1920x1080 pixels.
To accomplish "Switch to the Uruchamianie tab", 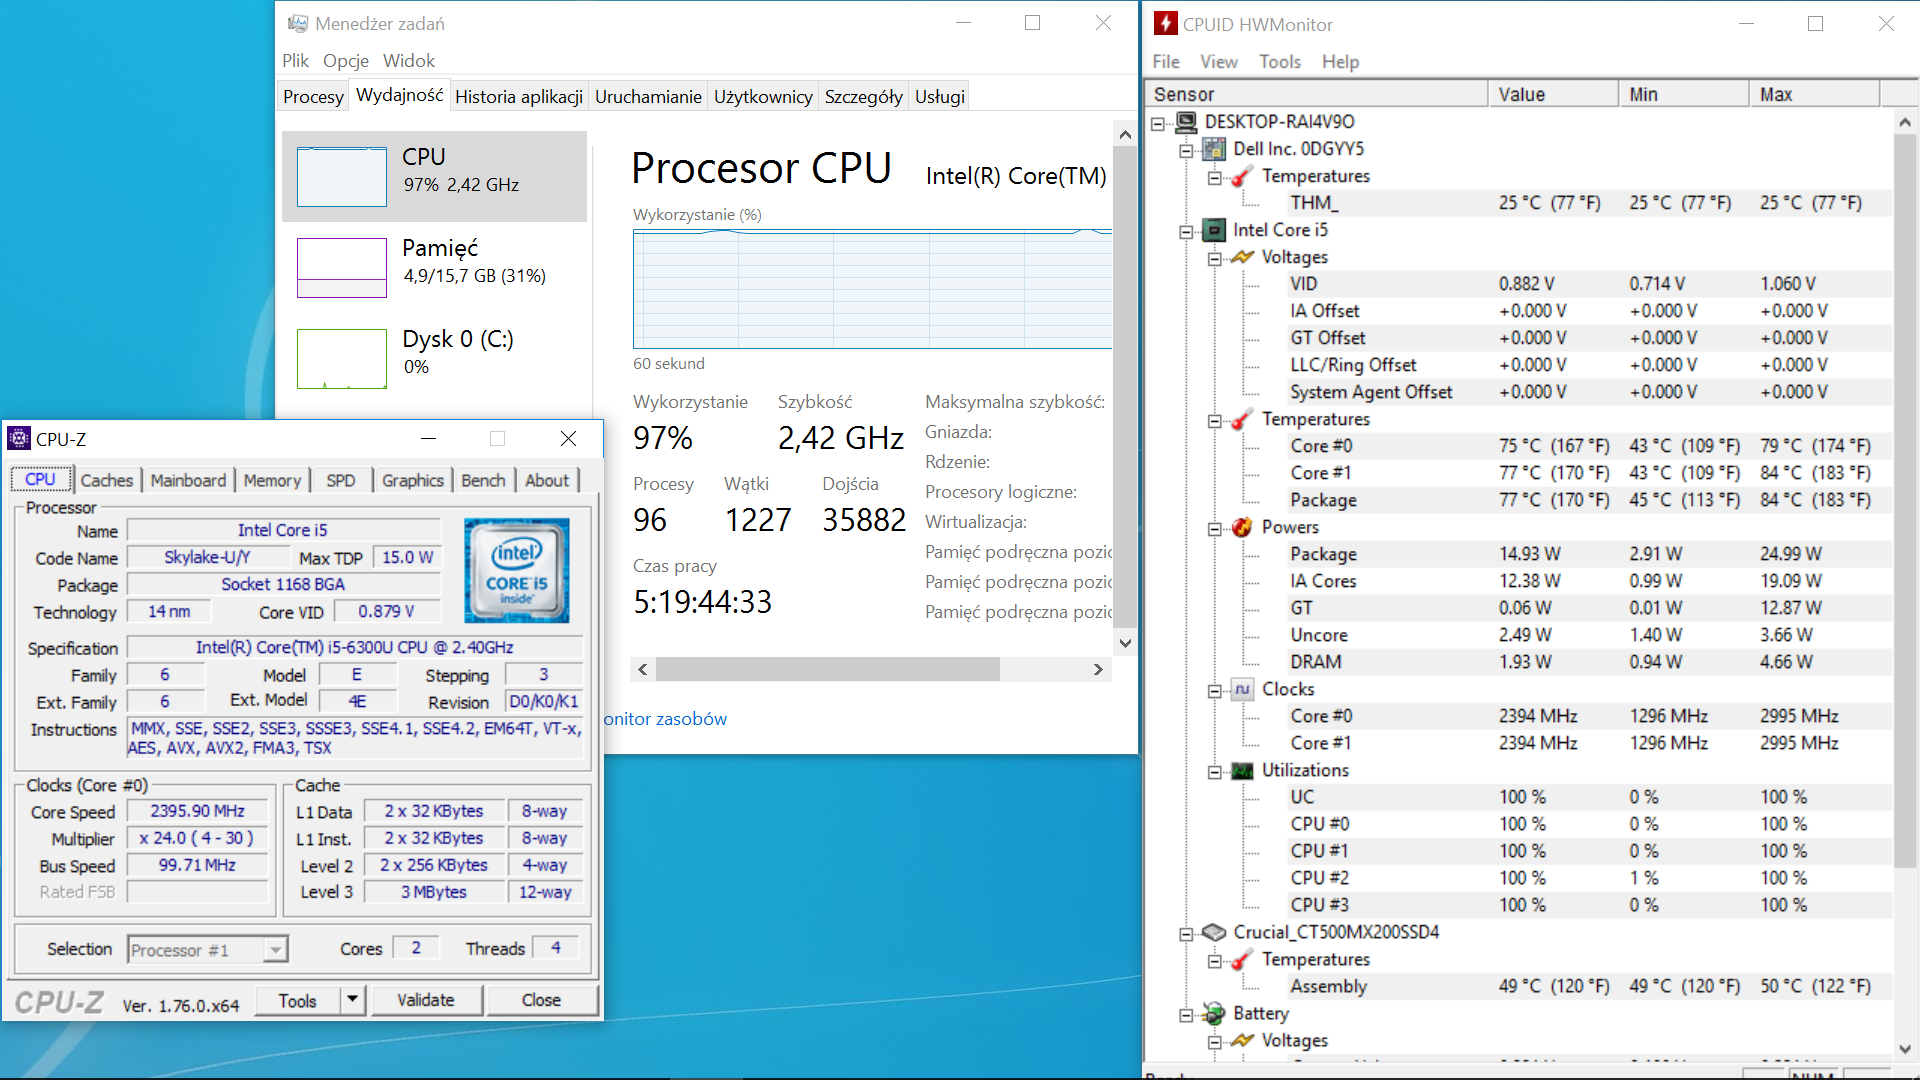I will click(648, 96).
